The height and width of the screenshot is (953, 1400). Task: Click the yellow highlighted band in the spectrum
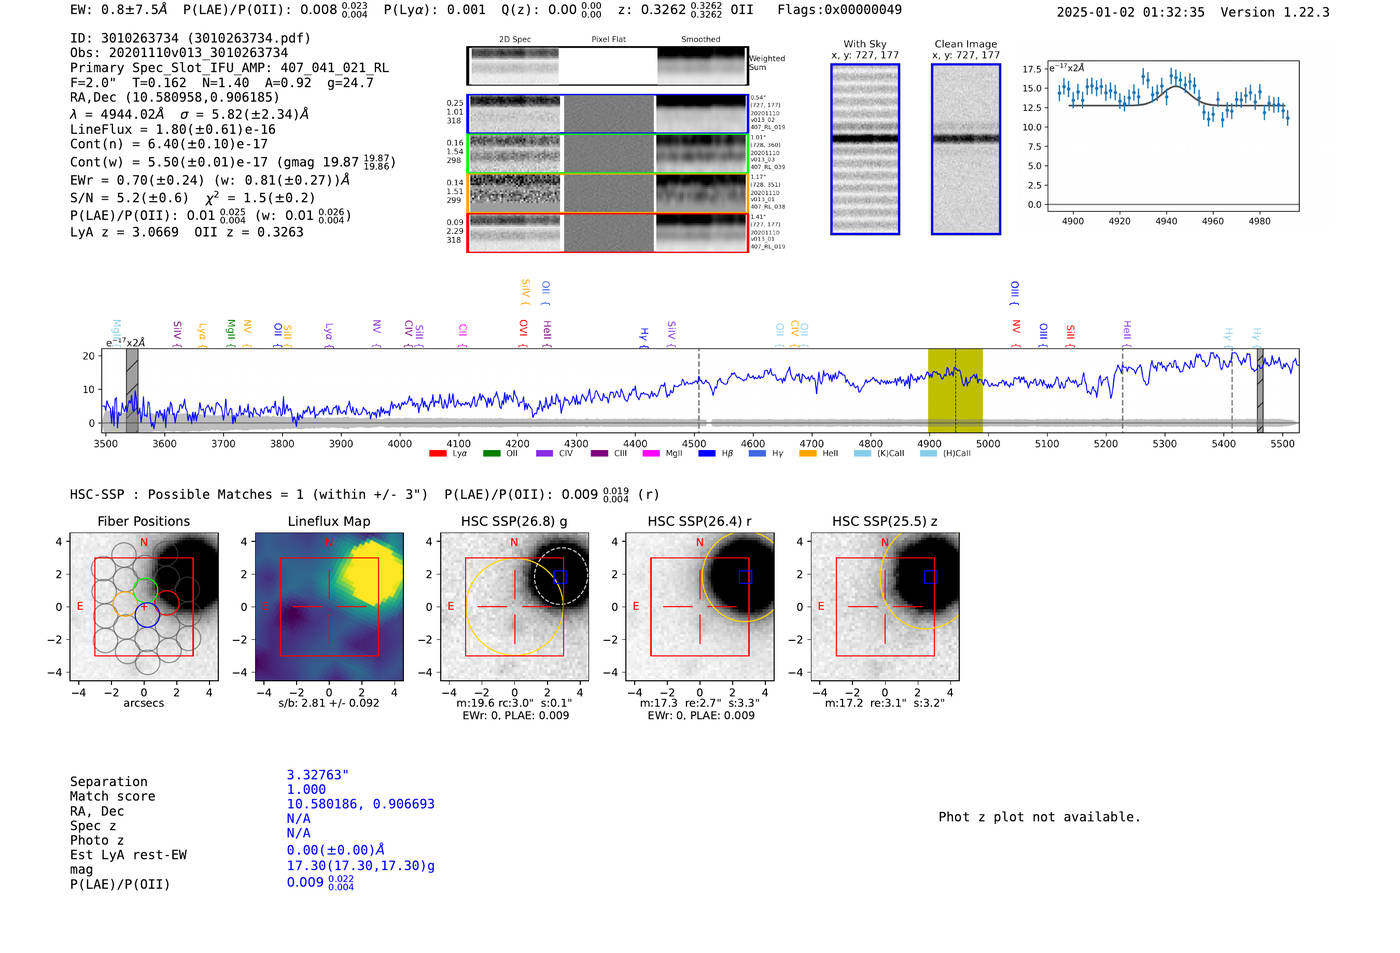955,390
